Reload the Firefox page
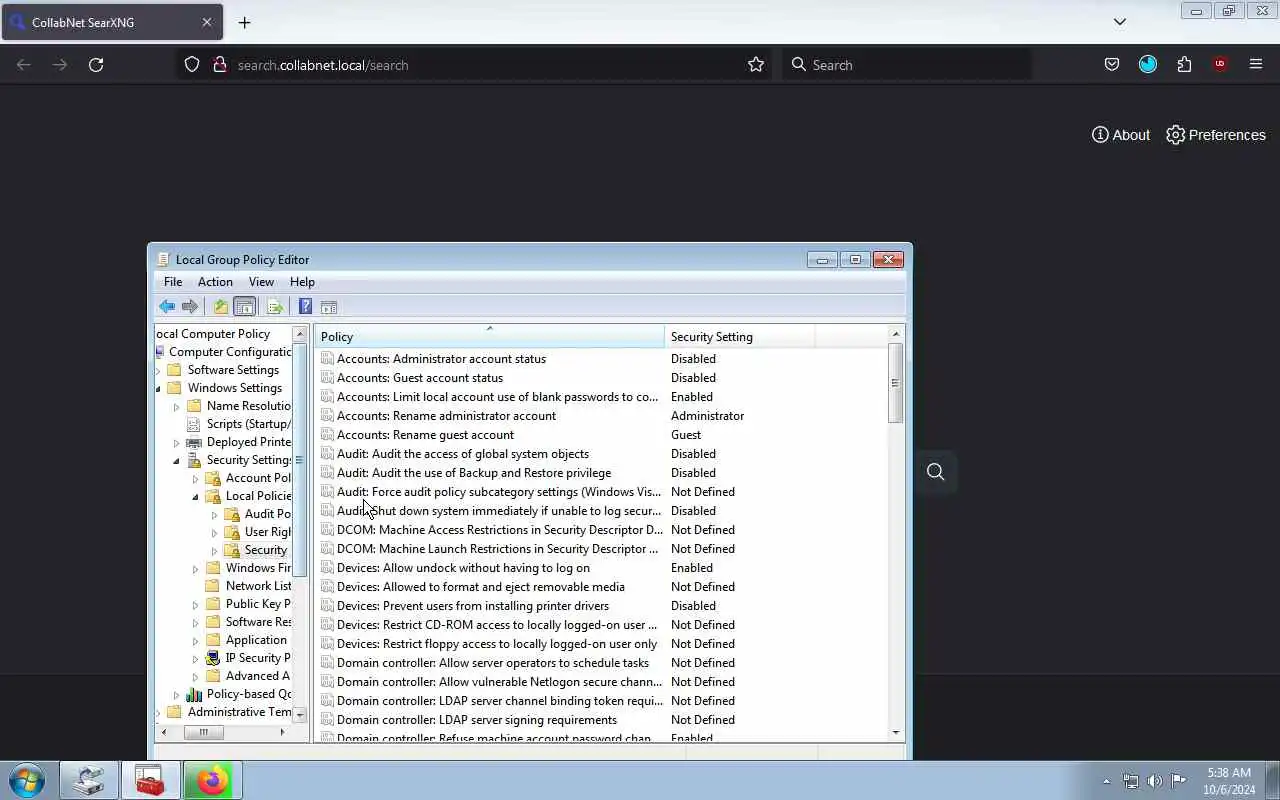 tap(96, 65)
